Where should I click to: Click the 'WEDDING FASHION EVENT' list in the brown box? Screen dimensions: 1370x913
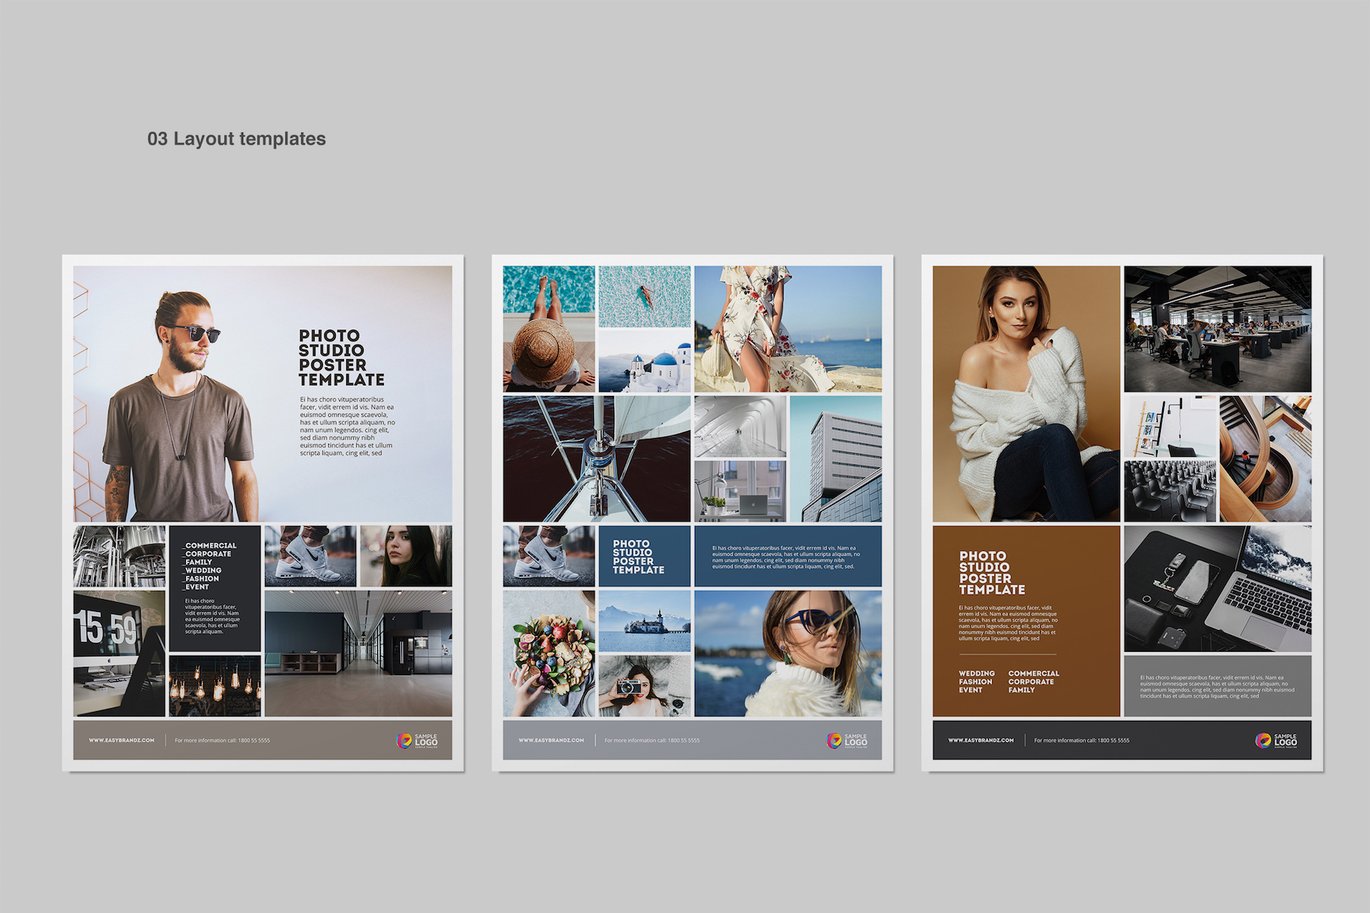[977, 682]
